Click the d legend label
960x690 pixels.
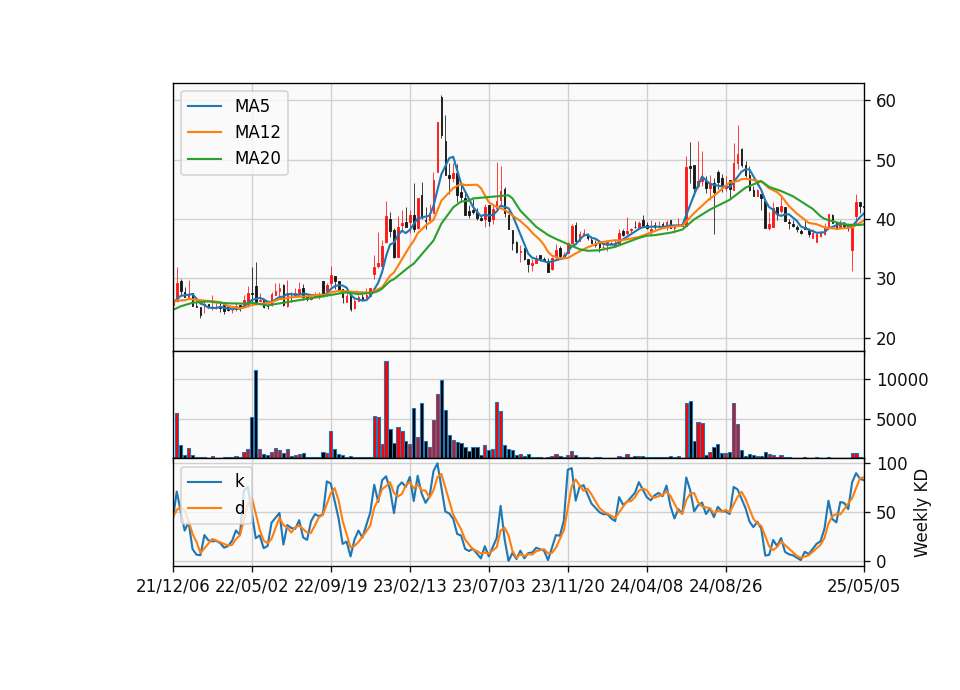239,508
